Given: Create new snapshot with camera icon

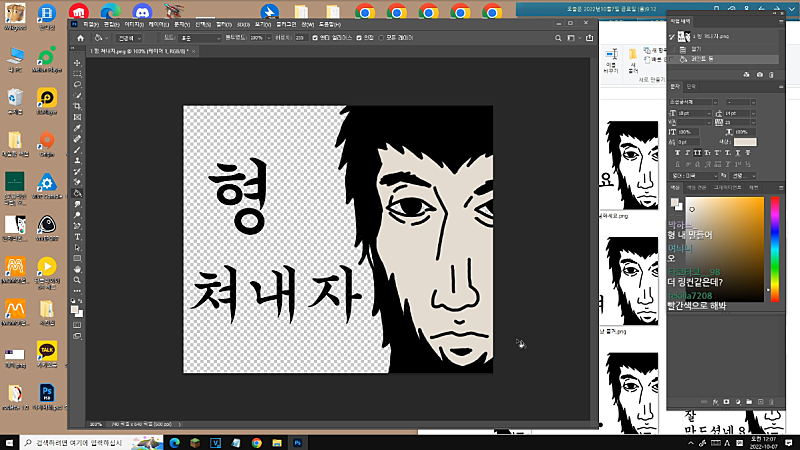Looking at the screenshot, I should click(759, 74).
